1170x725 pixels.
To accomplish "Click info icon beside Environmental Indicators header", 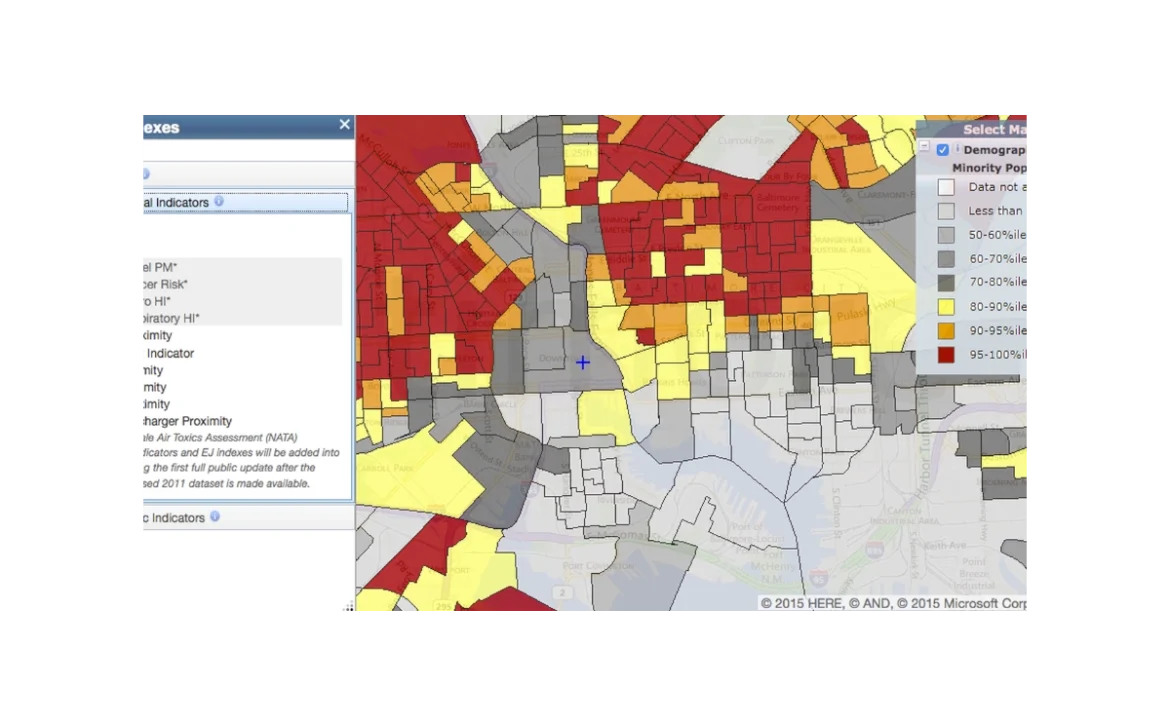I will pyautogui.click(x=219, y=201).
